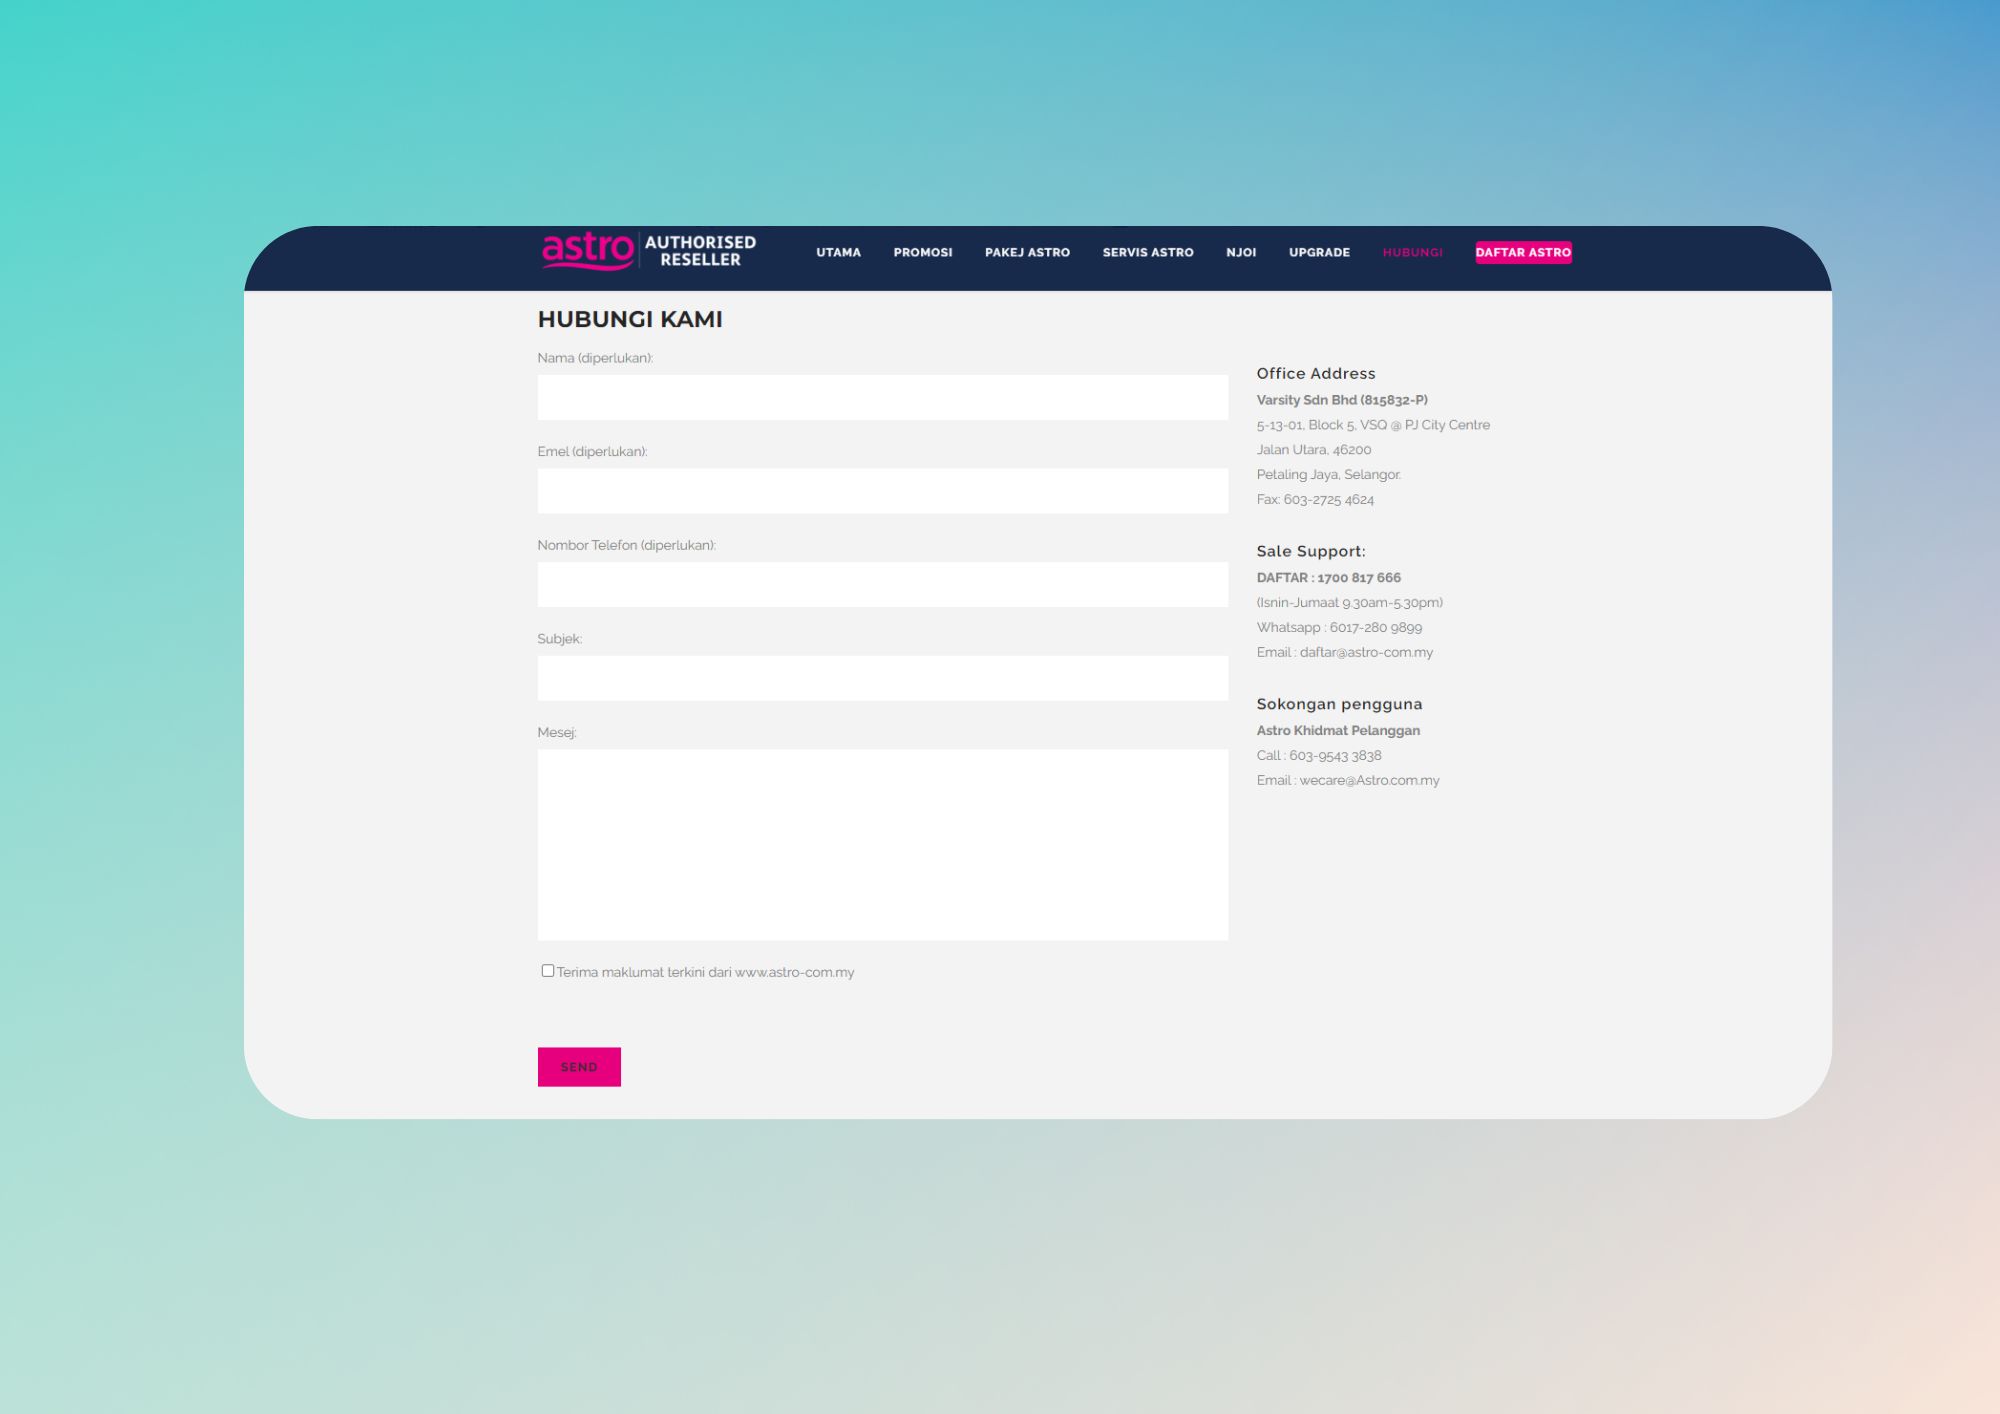The height and width of the screenshot is (1414, 2000).
Task: Click the Nama (diperlukan) label
Action: [x=595, y=358]
